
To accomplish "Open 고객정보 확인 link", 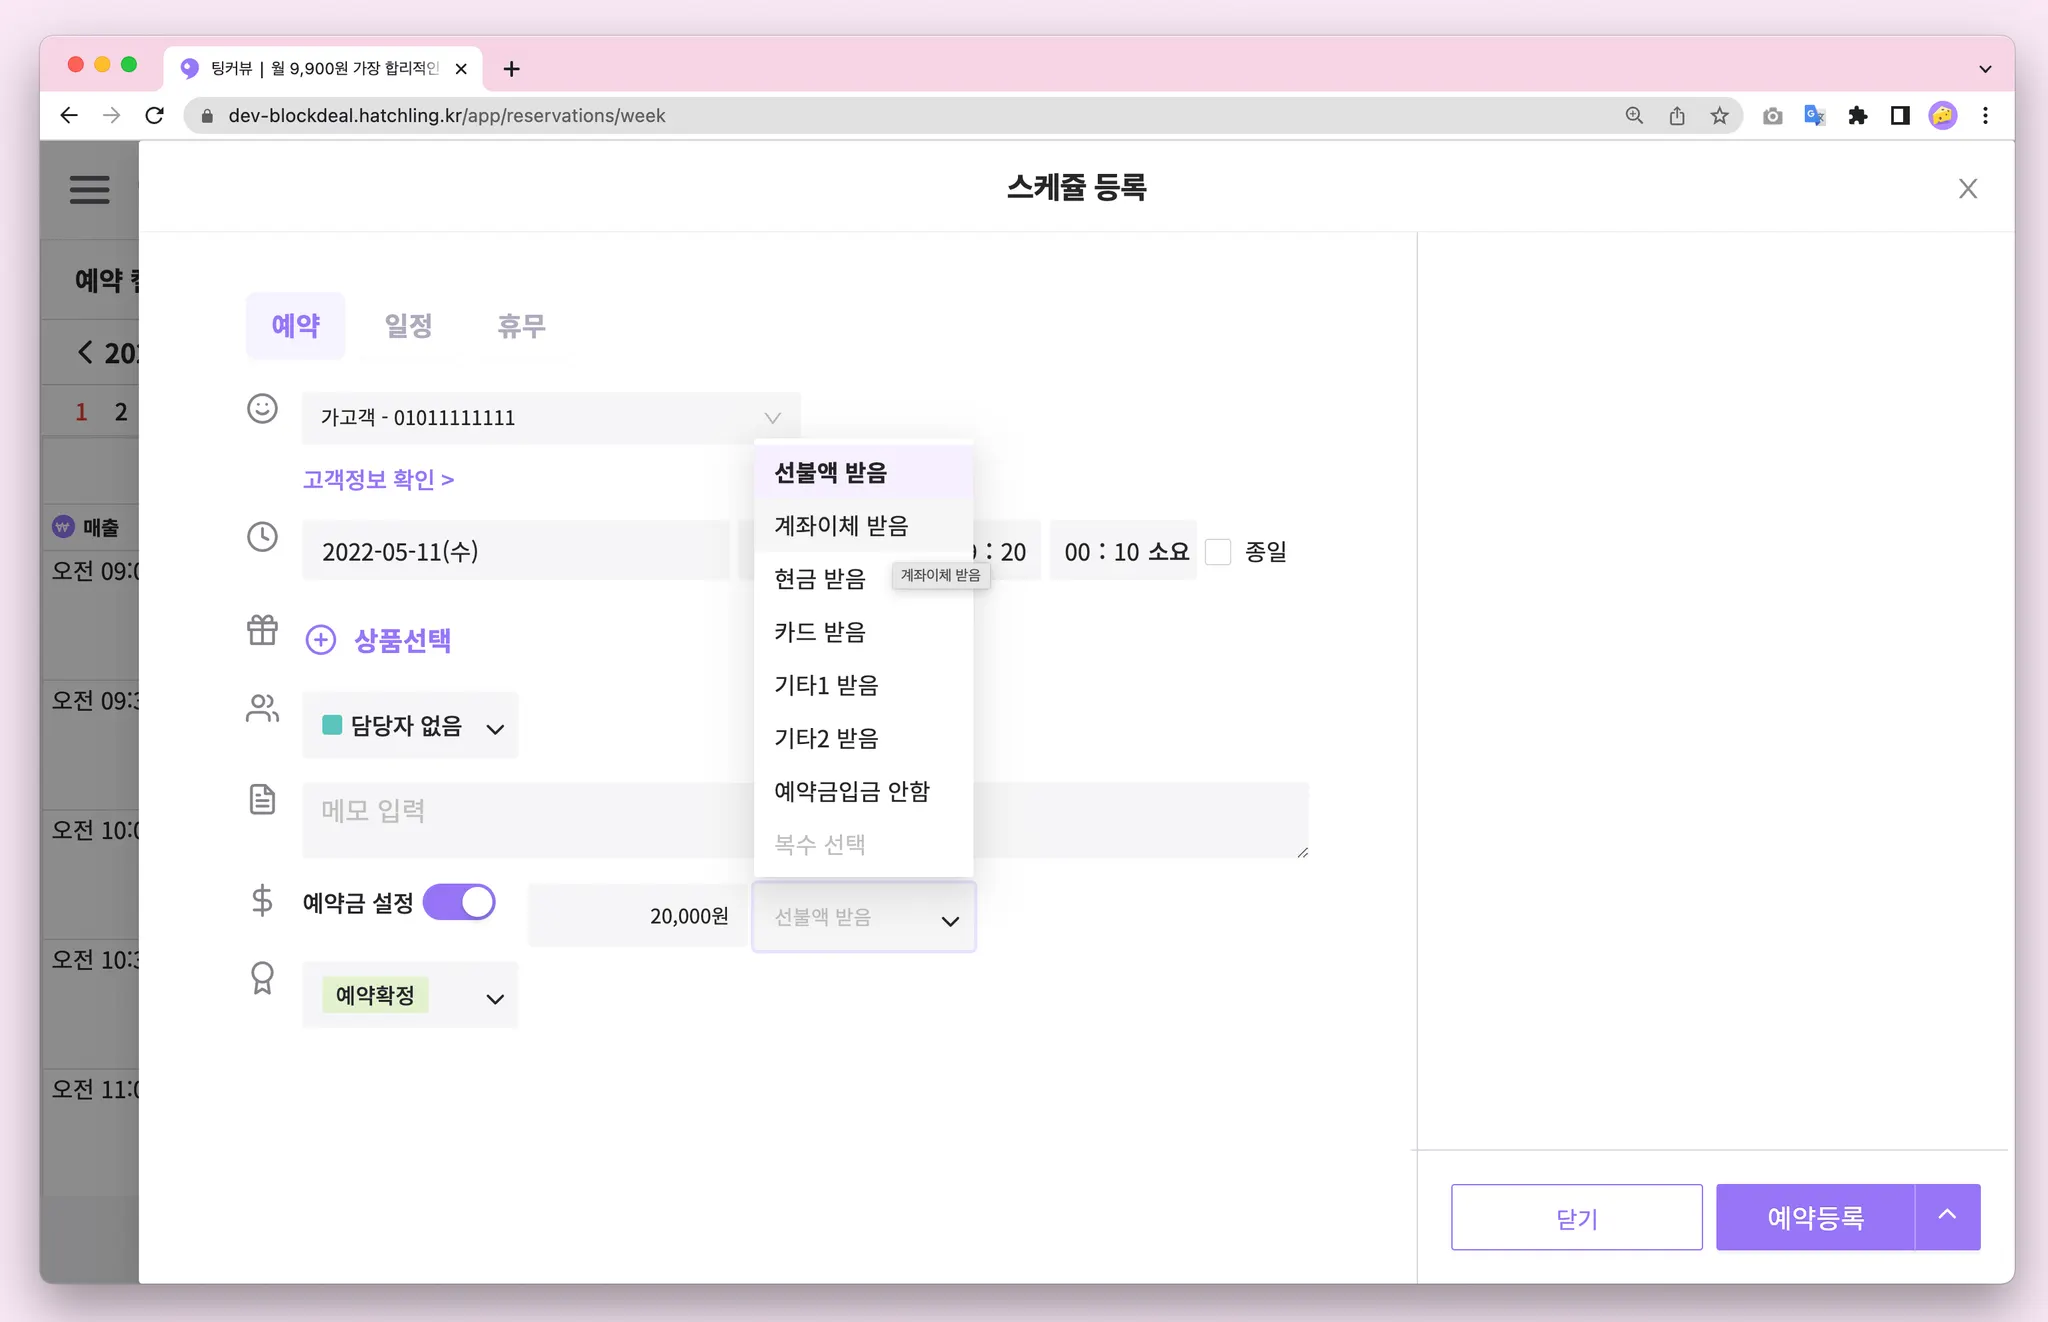I will [x=378, y=480].
